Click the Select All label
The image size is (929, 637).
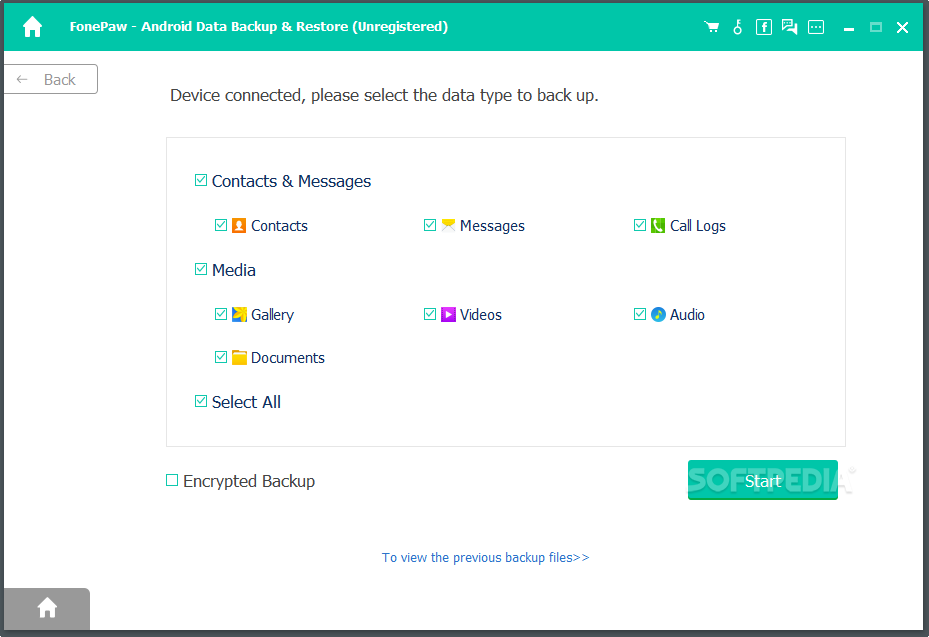[246, 402]
